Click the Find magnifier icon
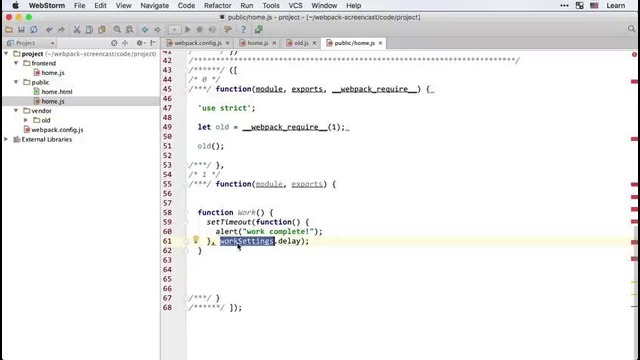Screen dimensions: 640x360 pos(117,30)
